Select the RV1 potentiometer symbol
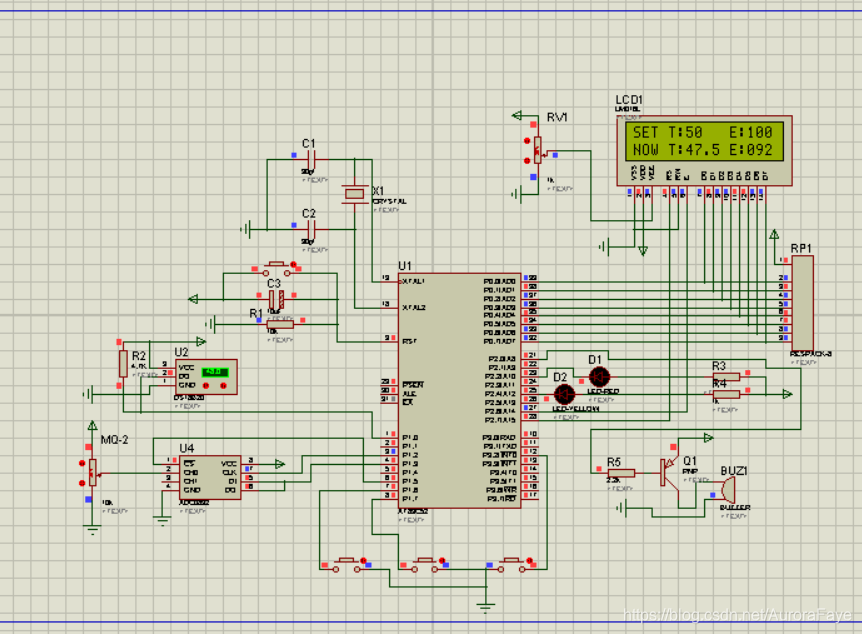 pyautogui.click(x=537, y=150)
